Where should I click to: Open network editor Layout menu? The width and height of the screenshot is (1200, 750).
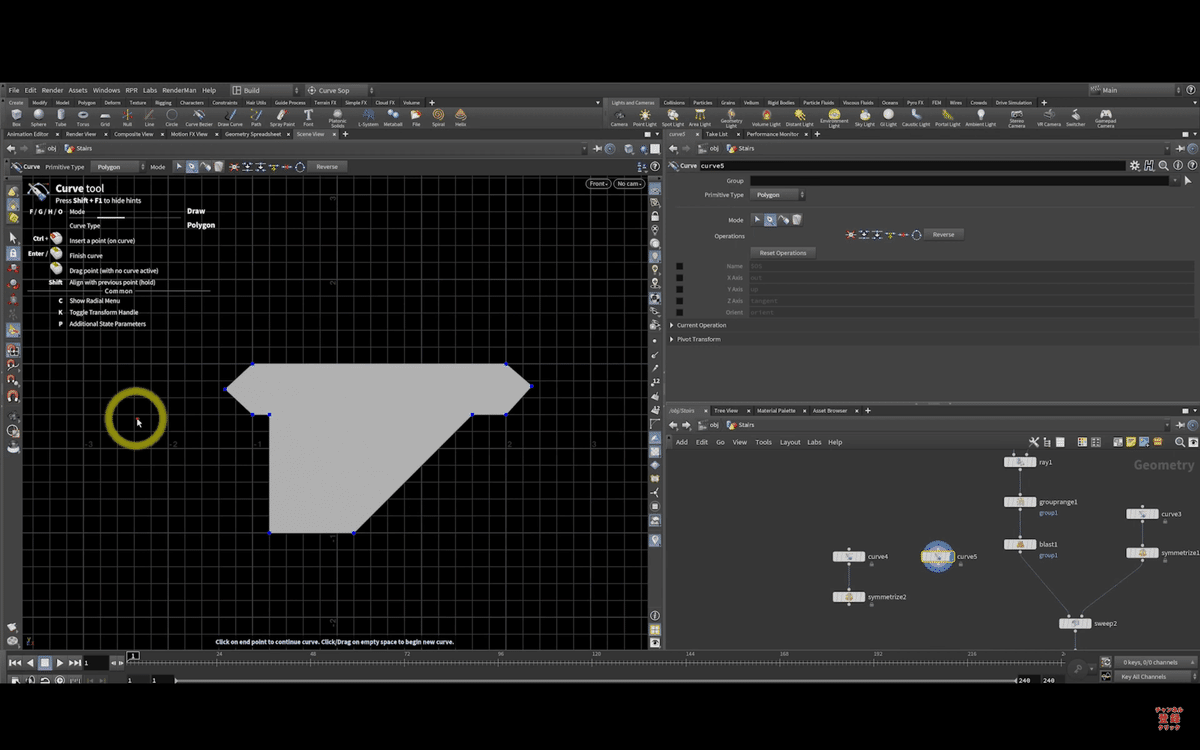tap(790, 442)
